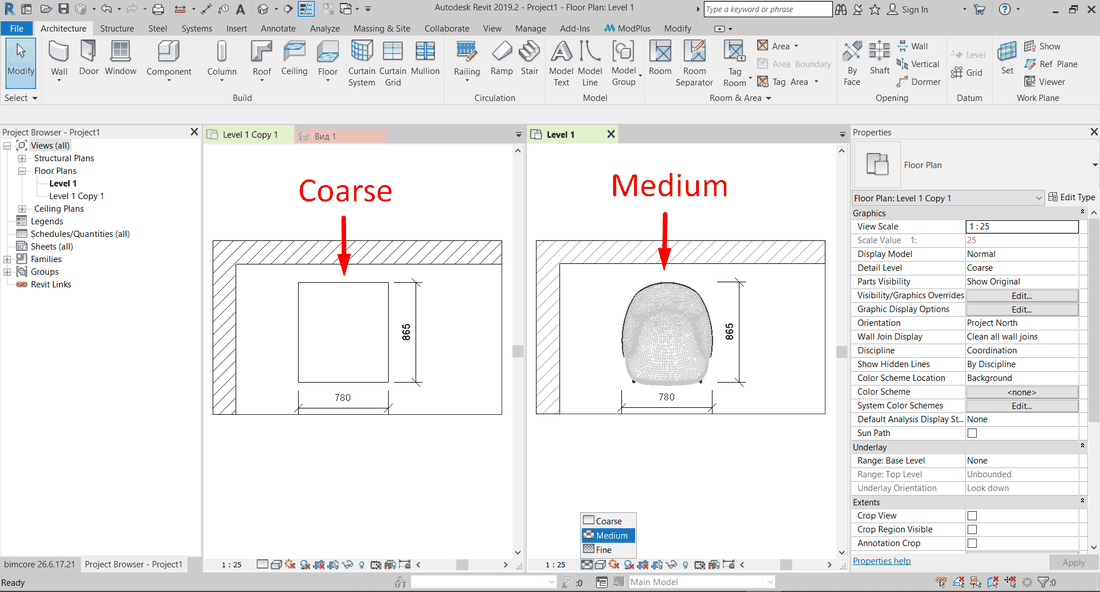The image size is (1100, 592).
Task: Click the left view's horizontal scrollbar thumb
Action: coord(462,565)
